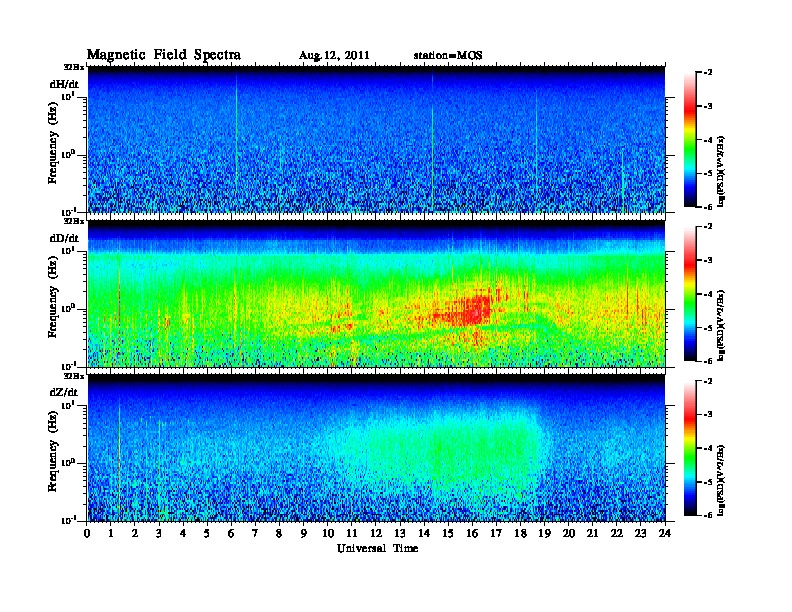Click the "5" hour tick label
The width and height of the screenshot is (792, 612).
[x=207, y=533]
